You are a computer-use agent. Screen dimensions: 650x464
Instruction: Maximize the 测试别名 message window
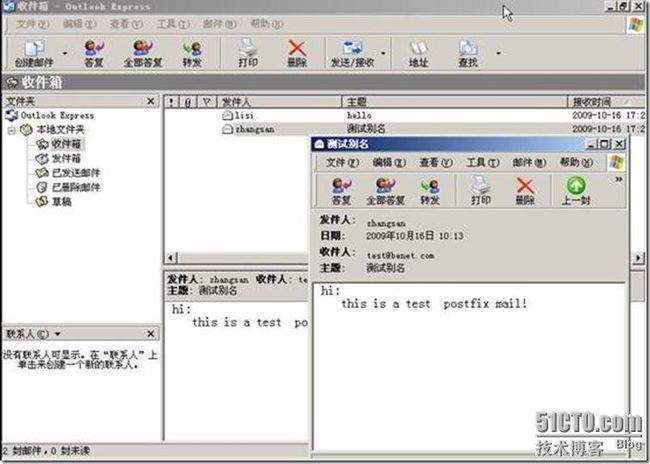(605, 144)
